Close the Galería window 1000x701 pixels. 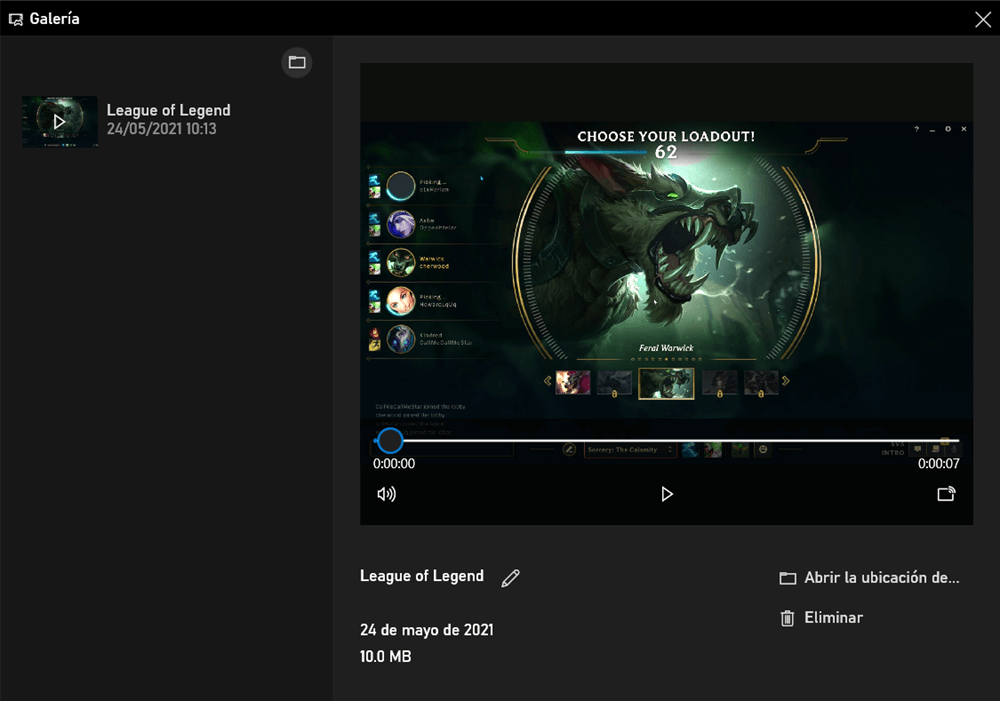(983, 19)
